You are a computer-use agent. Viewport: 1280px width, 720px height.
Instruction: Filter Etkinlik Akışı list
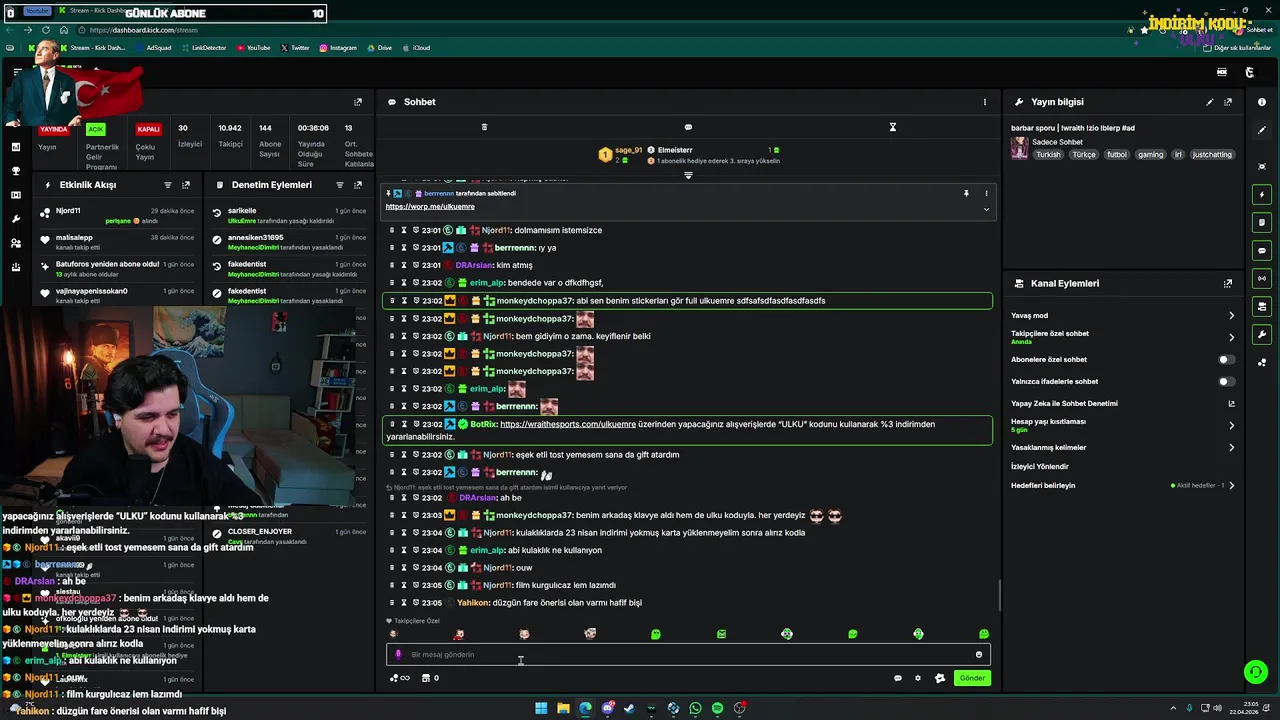pos(167,185)
